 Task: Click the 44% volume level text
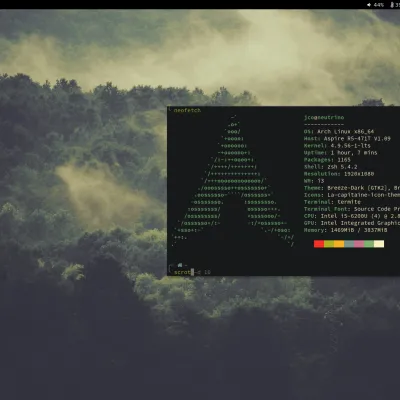[x=379, y=5]
